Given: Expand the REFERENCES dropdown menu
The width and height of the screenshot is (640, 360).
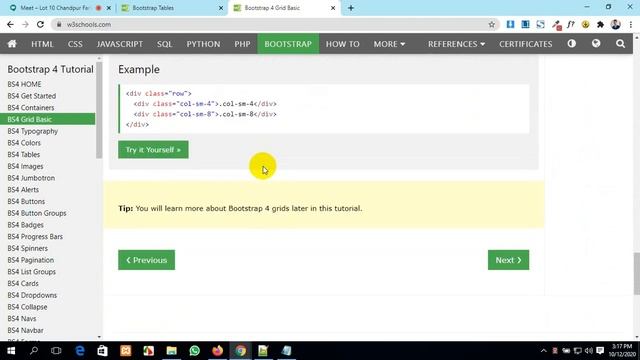Looking at the screenshot, I should [456, 44].
